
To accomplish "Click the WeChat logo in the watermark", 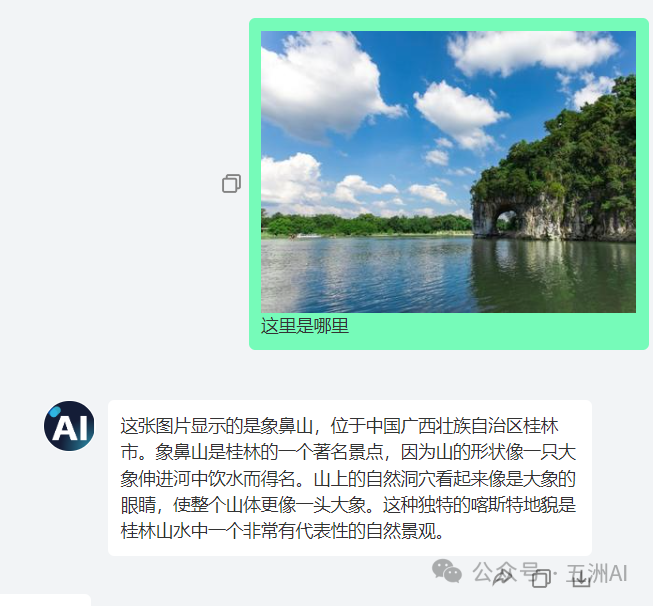I will [447, 571].
